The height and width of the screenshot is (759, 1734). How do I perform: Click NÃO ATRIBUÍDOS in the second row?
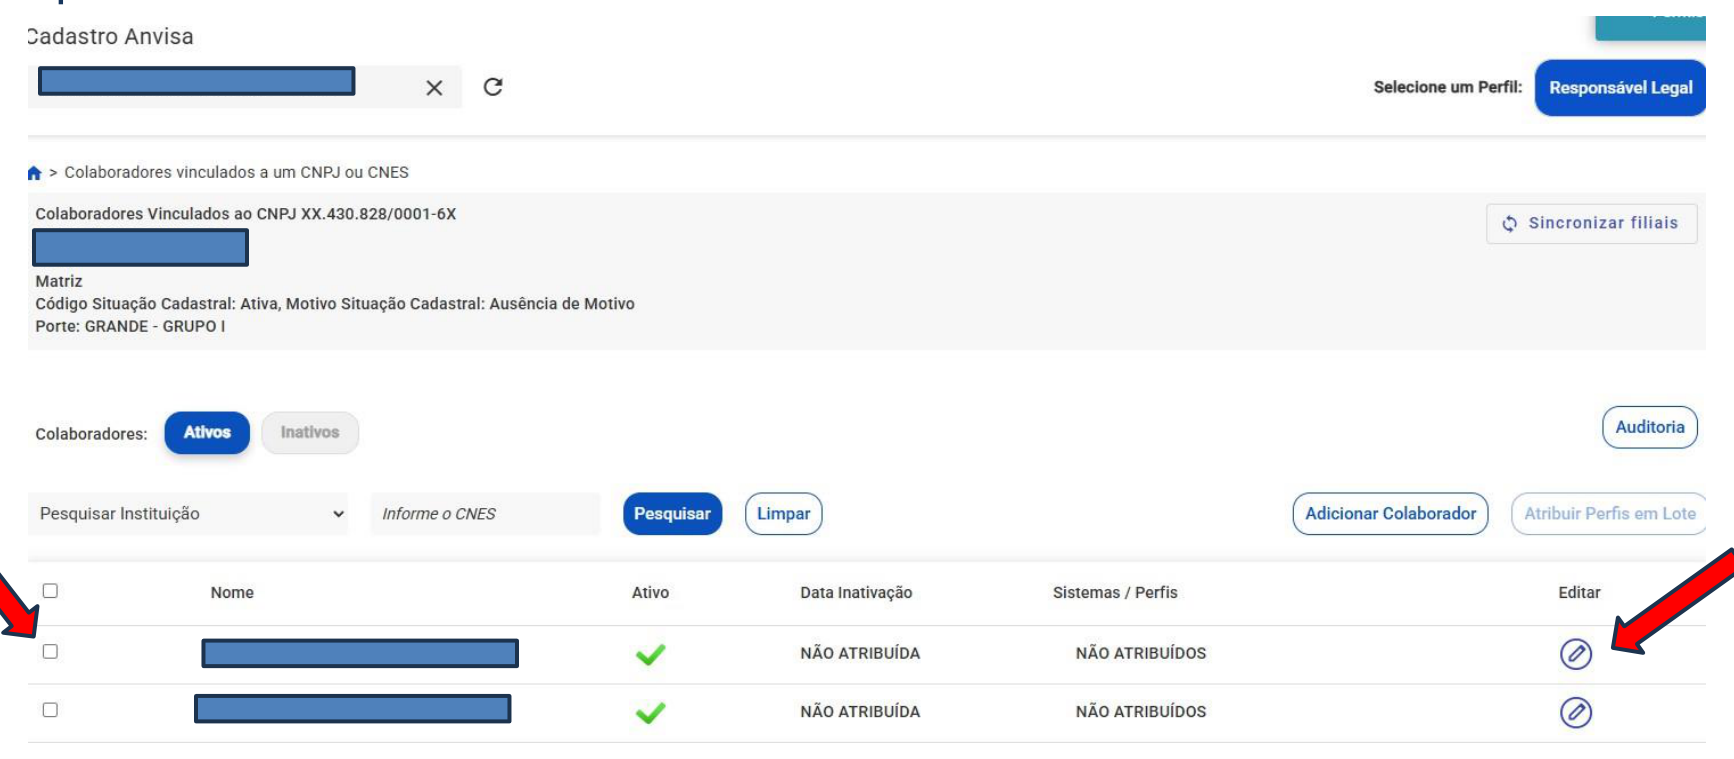[x=1141, y=712]
